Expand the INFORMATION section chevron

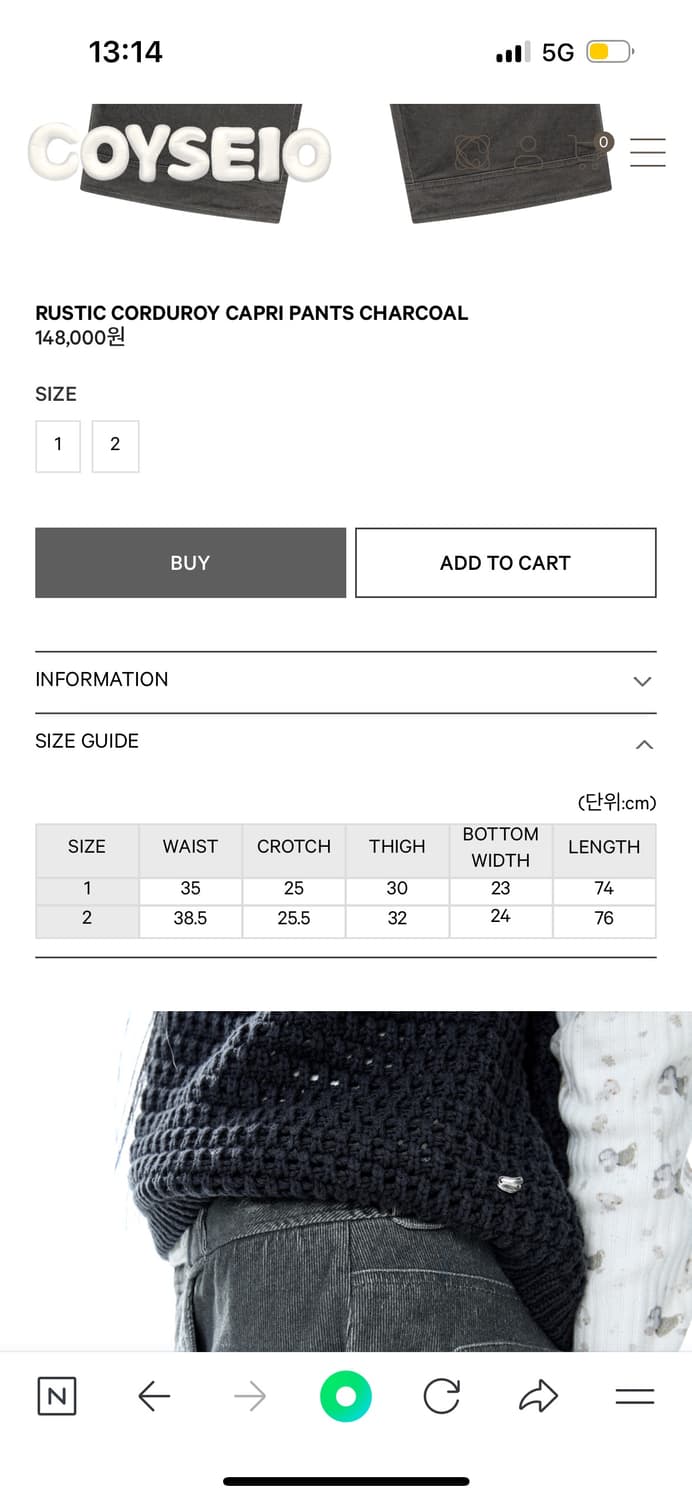(643, 681)
